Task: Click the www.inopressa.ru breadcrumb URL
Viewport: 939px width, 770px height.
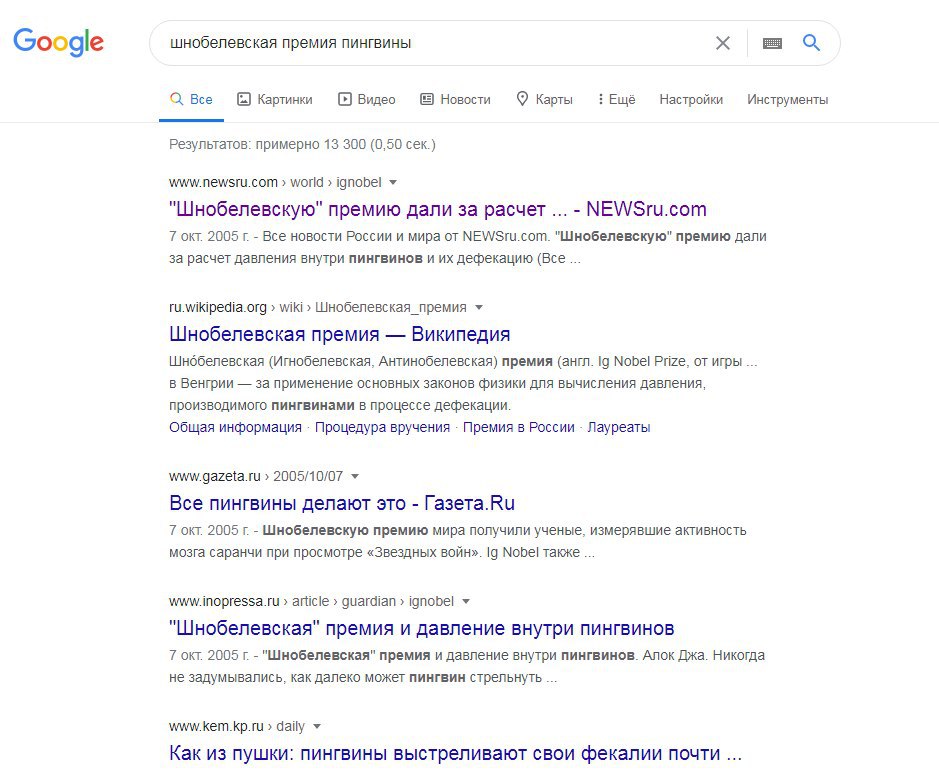Action: (224, 601)
